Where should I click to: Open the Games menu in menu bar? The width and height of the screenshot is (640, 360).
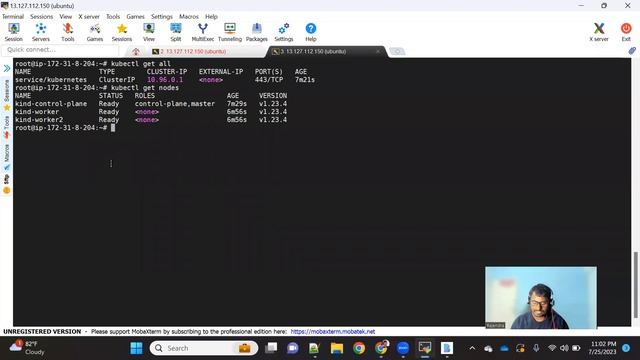(135, 16)
